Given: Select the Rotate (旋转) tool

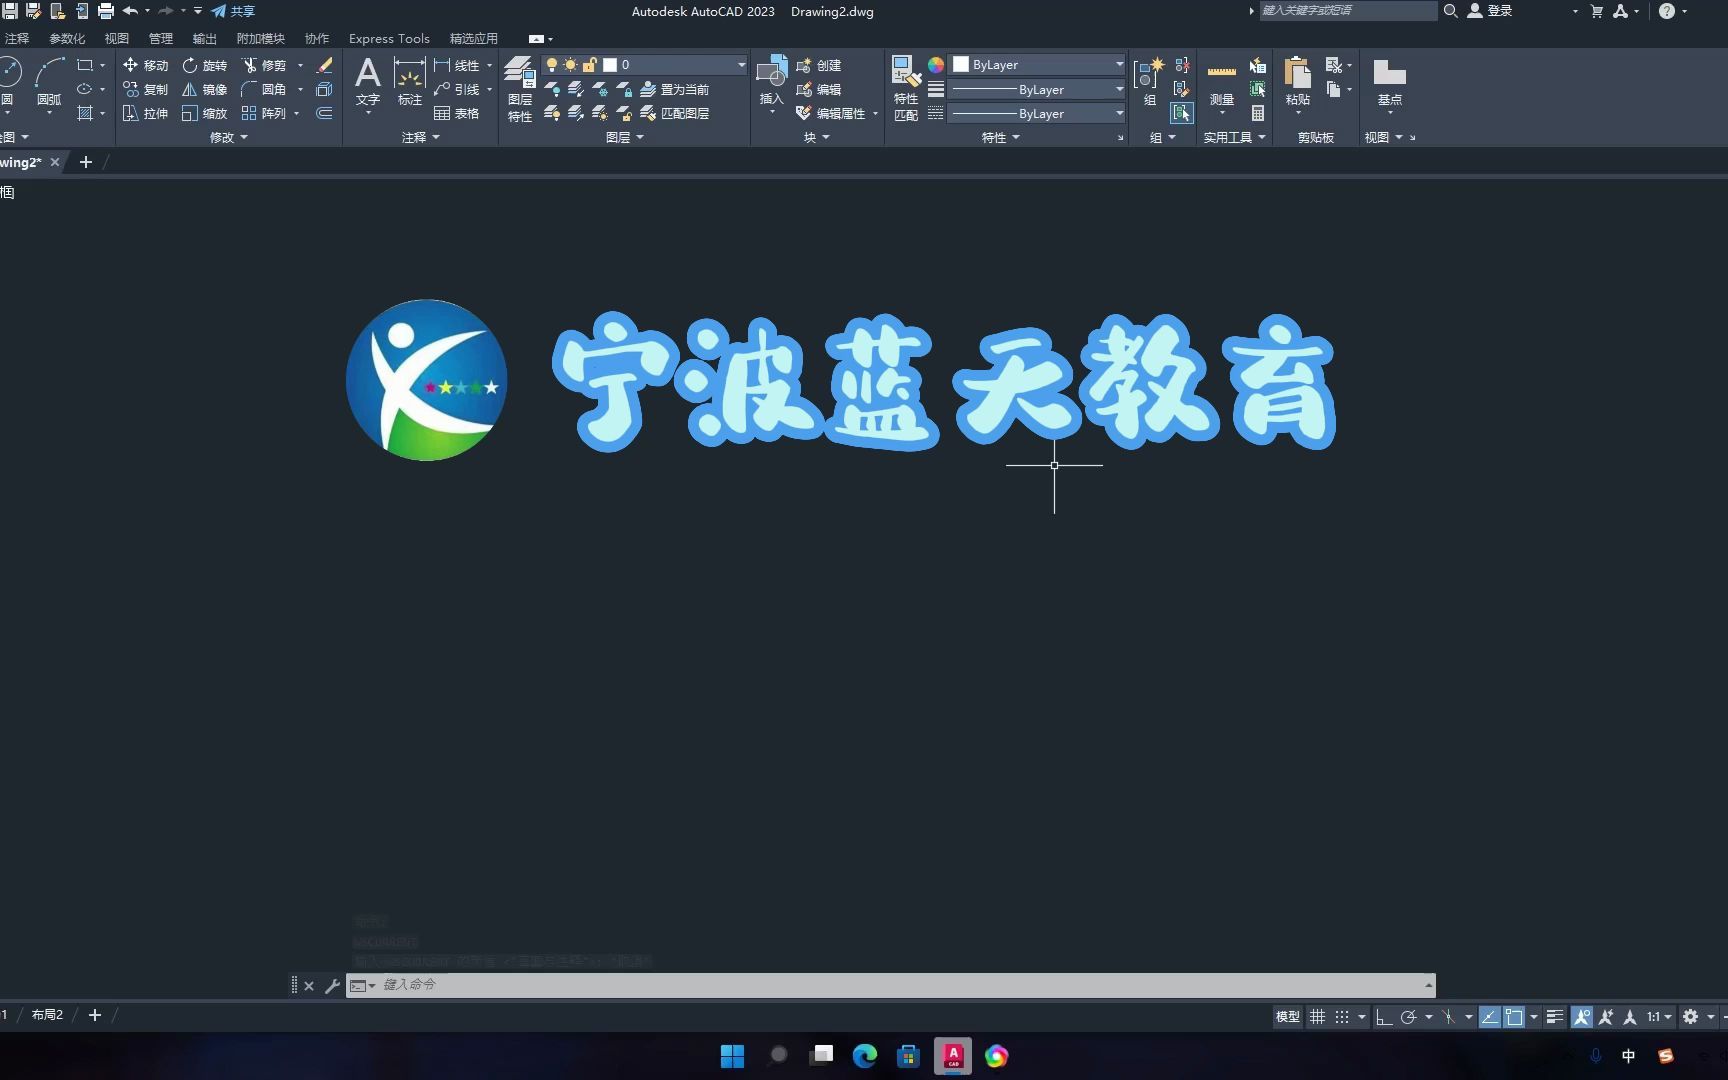Looking at the screenshot, I should click(204, 65).
